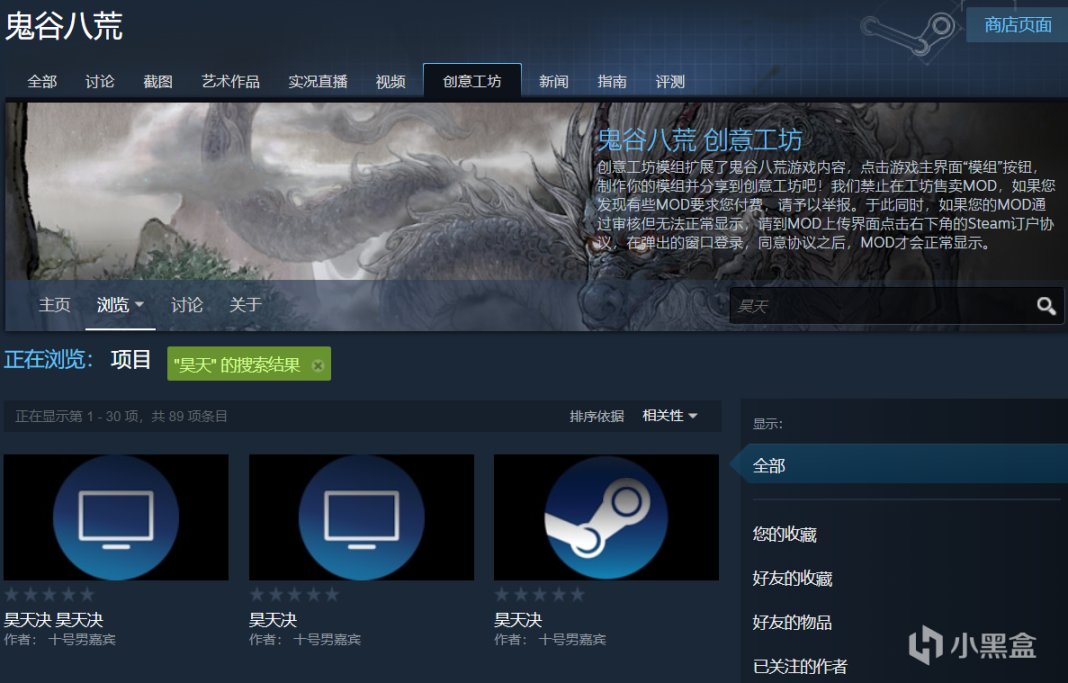
Task: Show 您的收藏 your favorites
Action: (784, 534)
